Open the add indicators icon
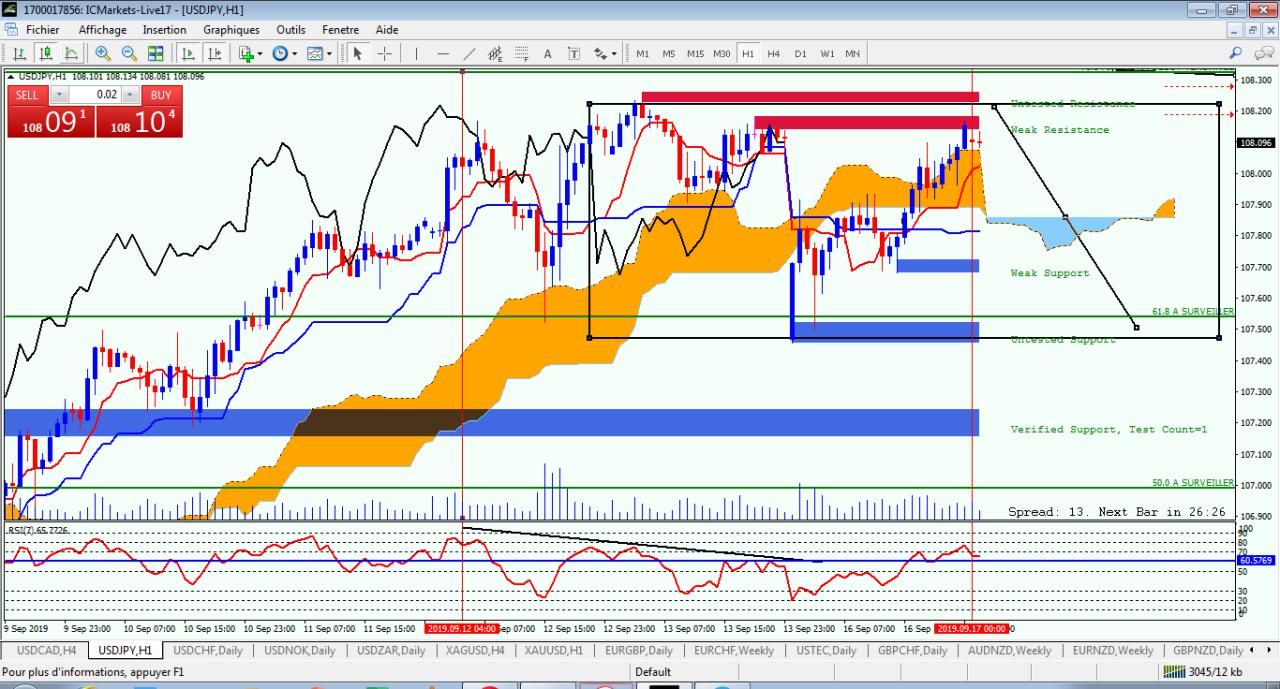 (x=246, y=53)
